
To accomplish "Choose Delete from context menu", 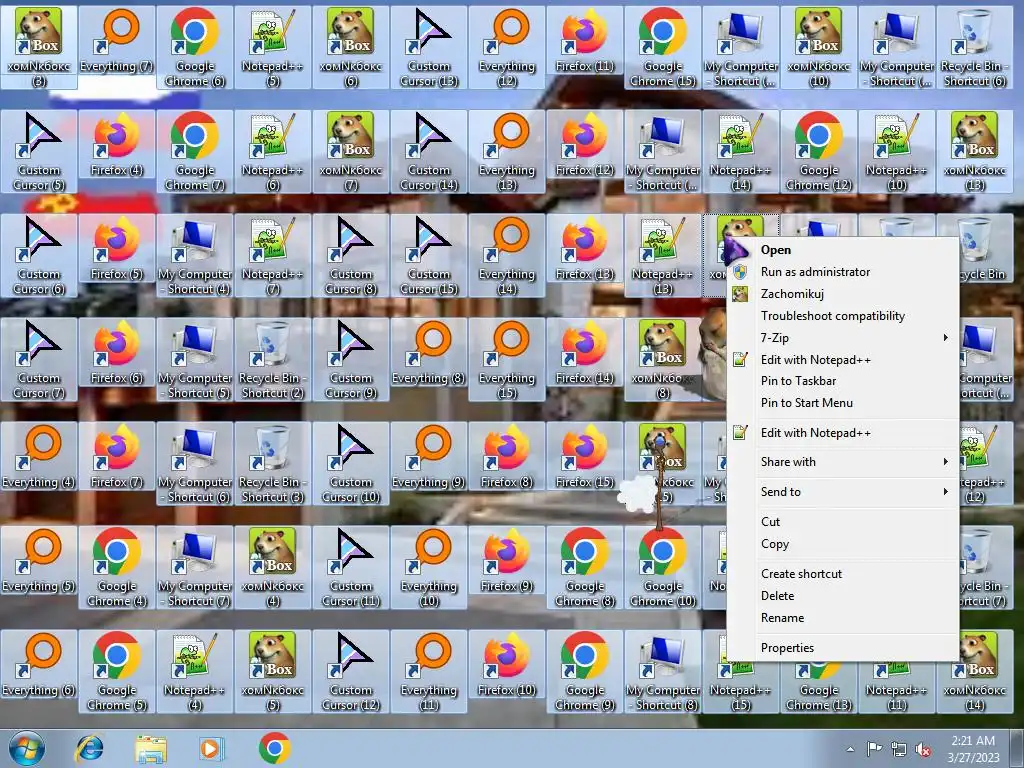I will 842,596.
